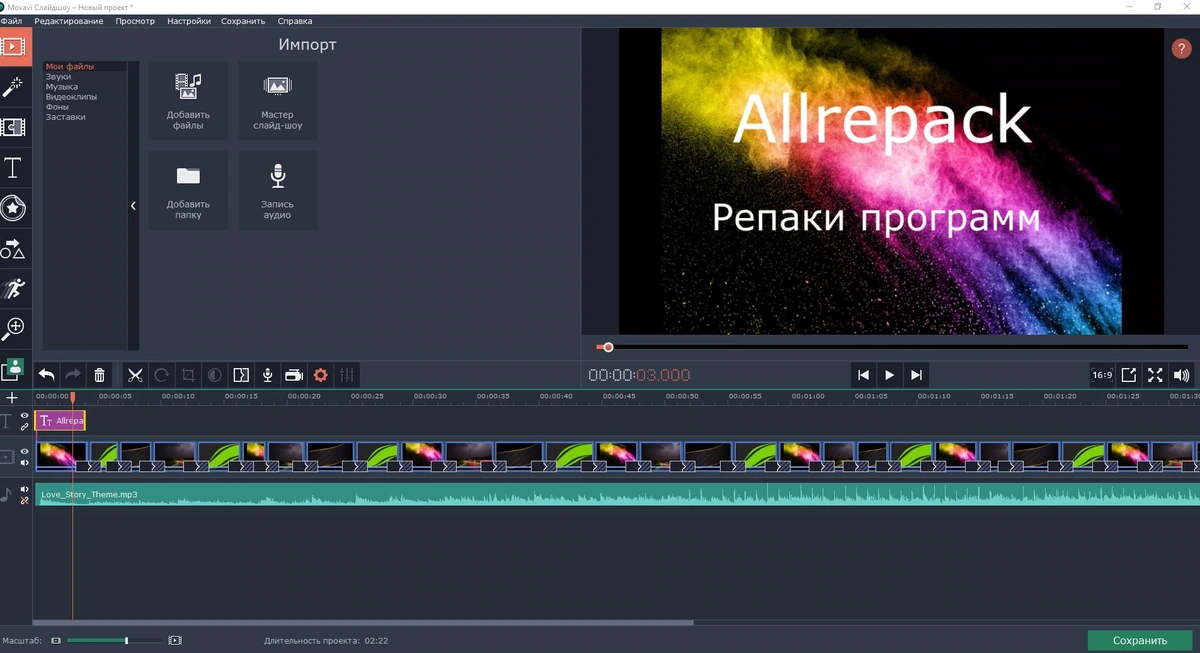The height and width of the screenshot is (653, 1200).
Task: Select Love_Story_Theme.mp3 audio clip
Action: 617,494
